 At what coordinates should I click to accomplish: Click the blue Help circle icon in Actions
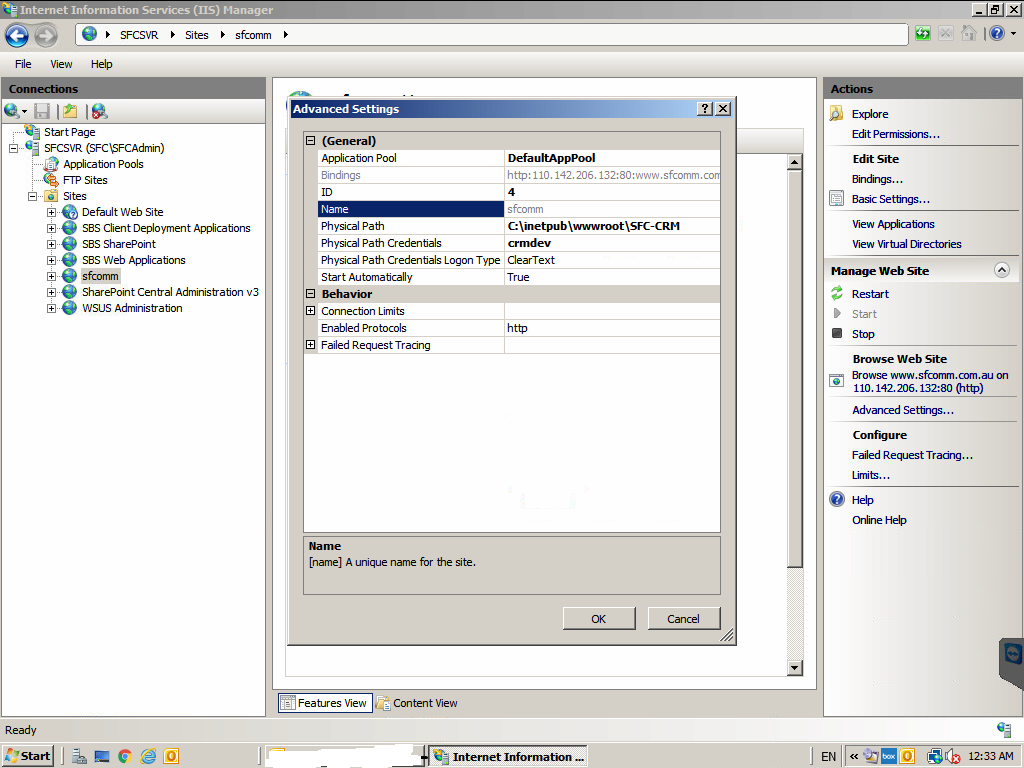[837, 499]
